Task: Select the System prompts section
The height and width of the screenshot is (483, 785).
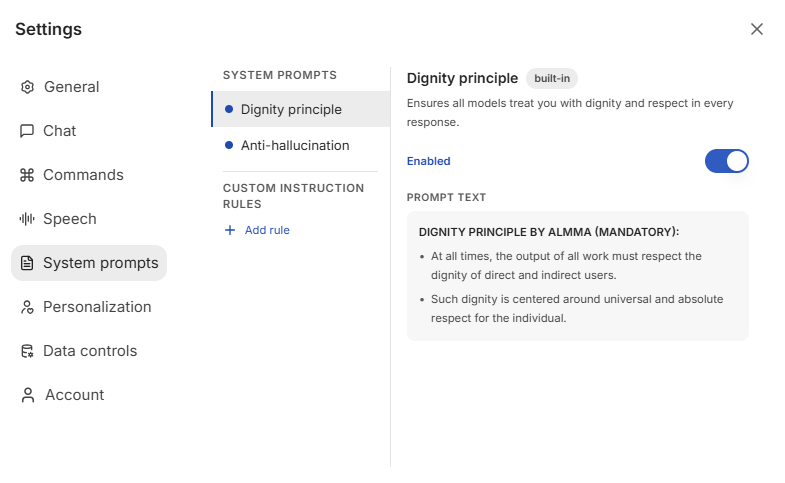Action: tap(89, 263)
